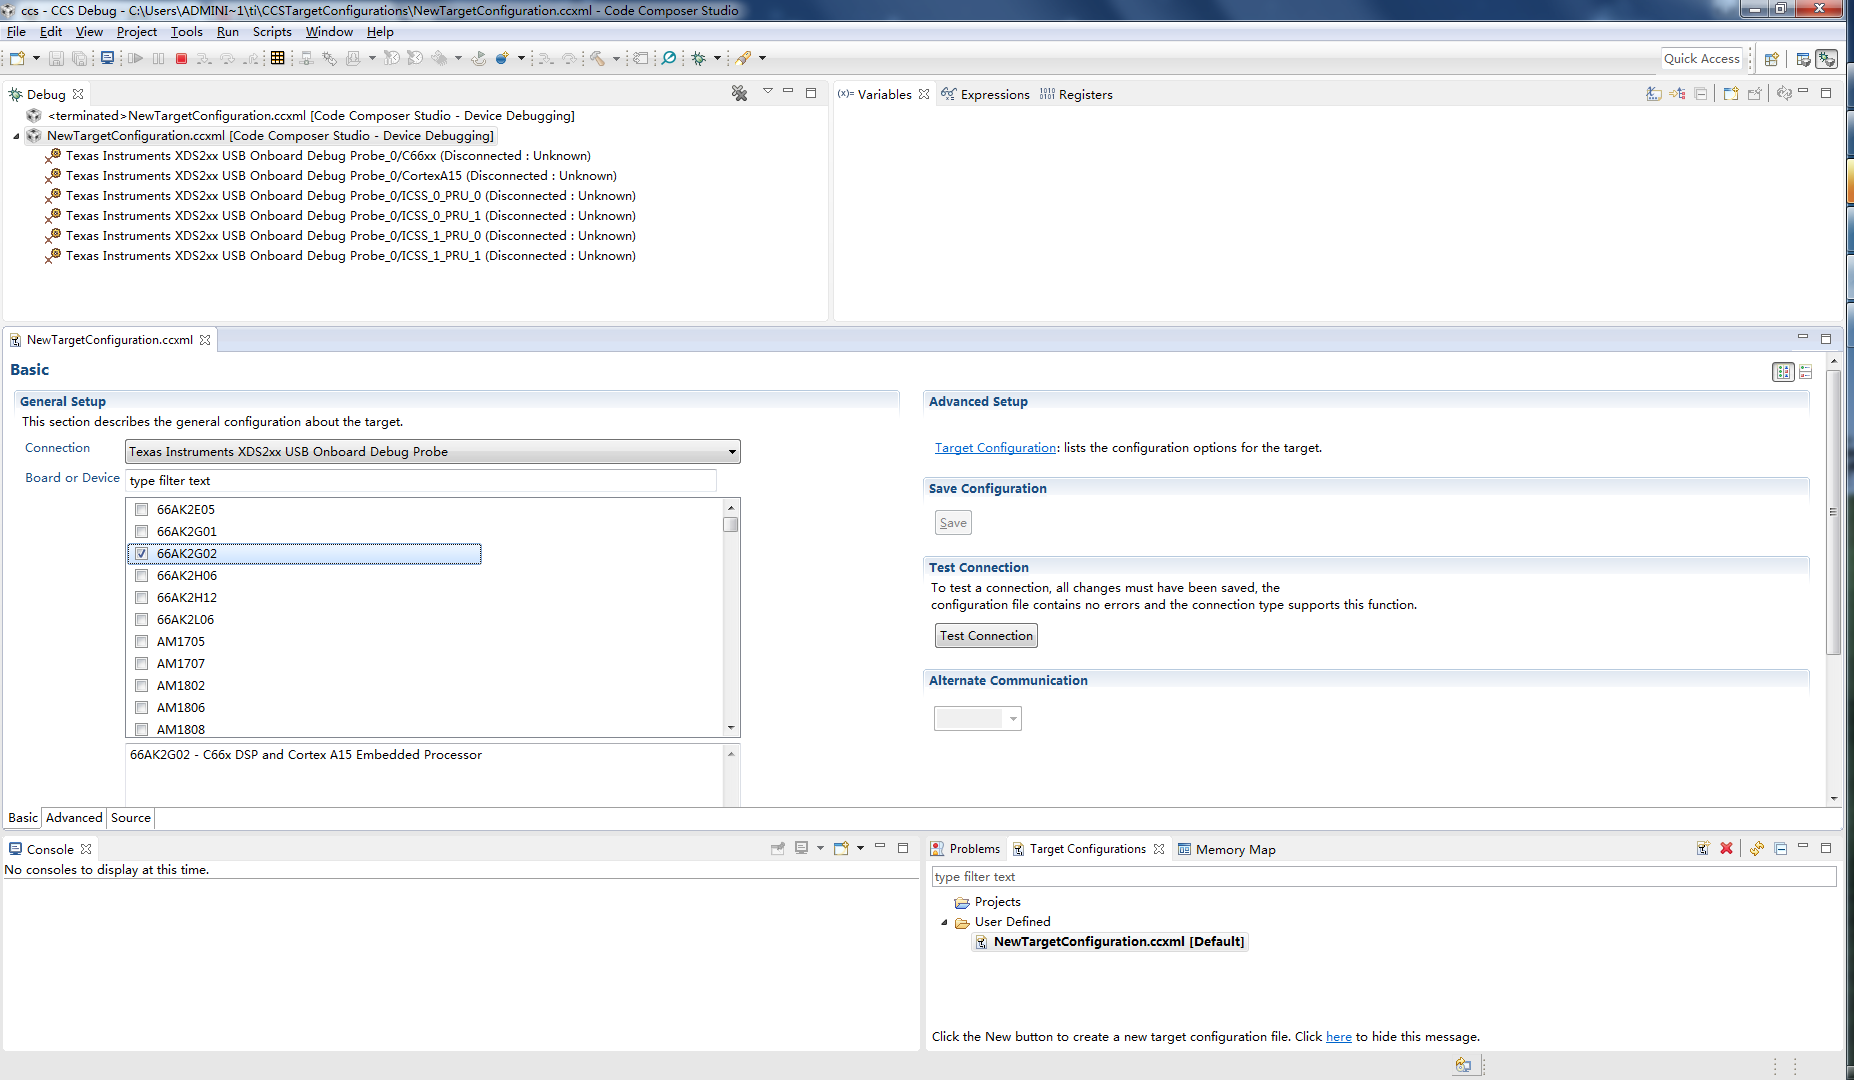Click the Target Configurations filter text field
1854x1080 pixels.
coord(1384,877)
